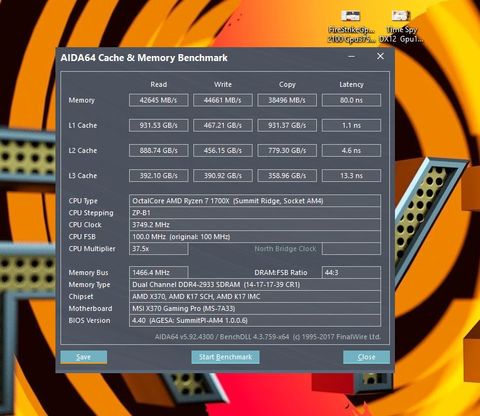The height and width of the screenshot is (416, 480).
Task: Click the Memory Bus value 1466.4 MHz
Action: pos(159,272)
